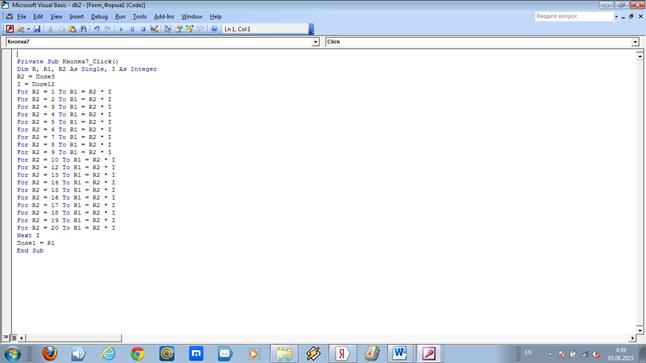Open the View Microsoft Access toolbar icon
Image resolution: width=646 pixels, height=363 pixels.
coord(10,29)
